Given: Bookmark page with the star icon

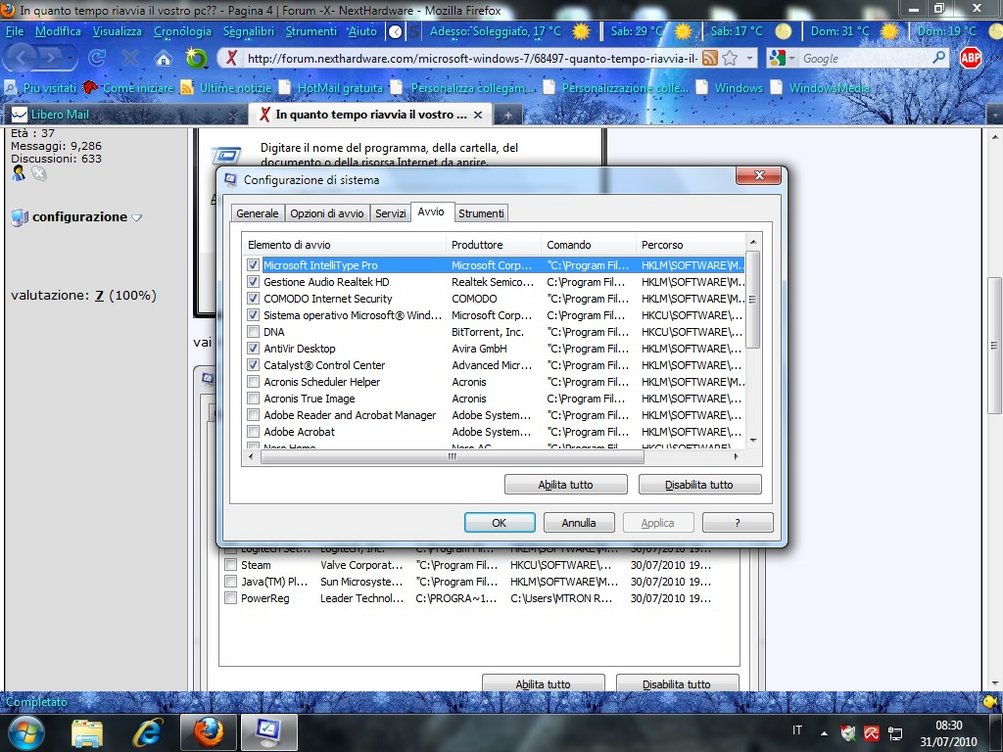Looking at the screenshot, I should (730, 58).
